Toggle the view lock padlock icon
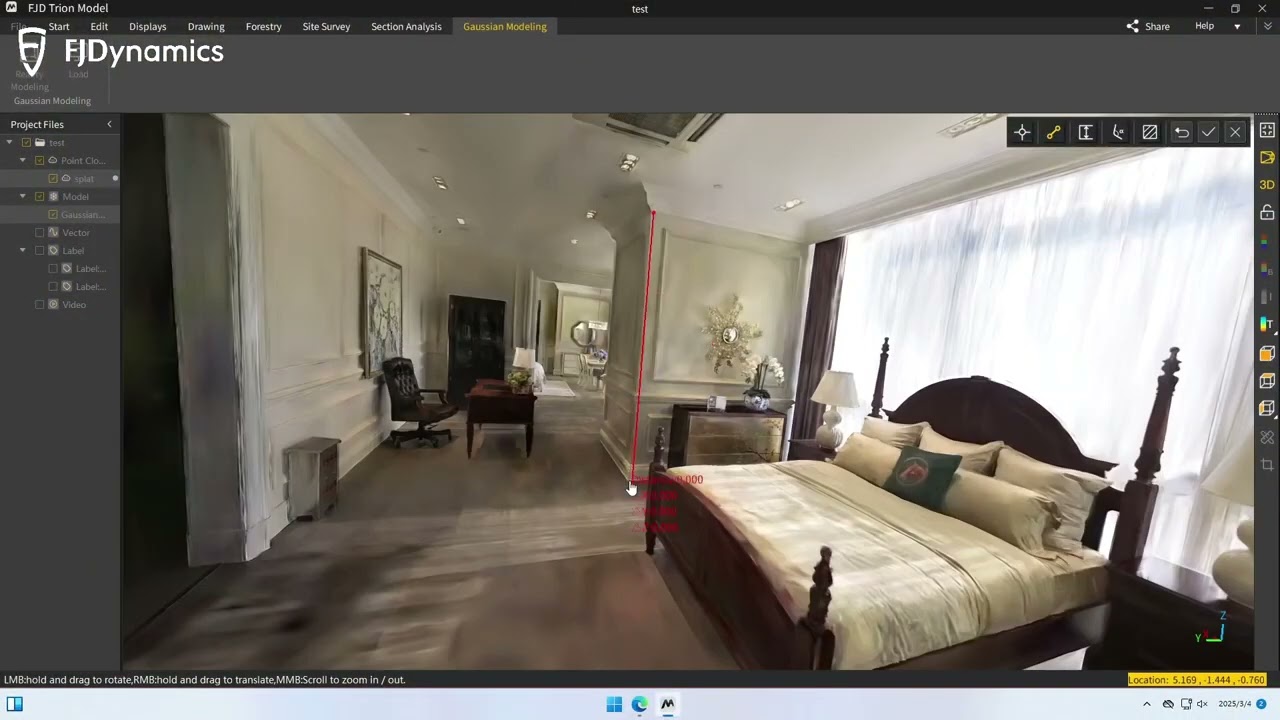This screenshot has height=720, width=1280. (x=1267, y=212)
